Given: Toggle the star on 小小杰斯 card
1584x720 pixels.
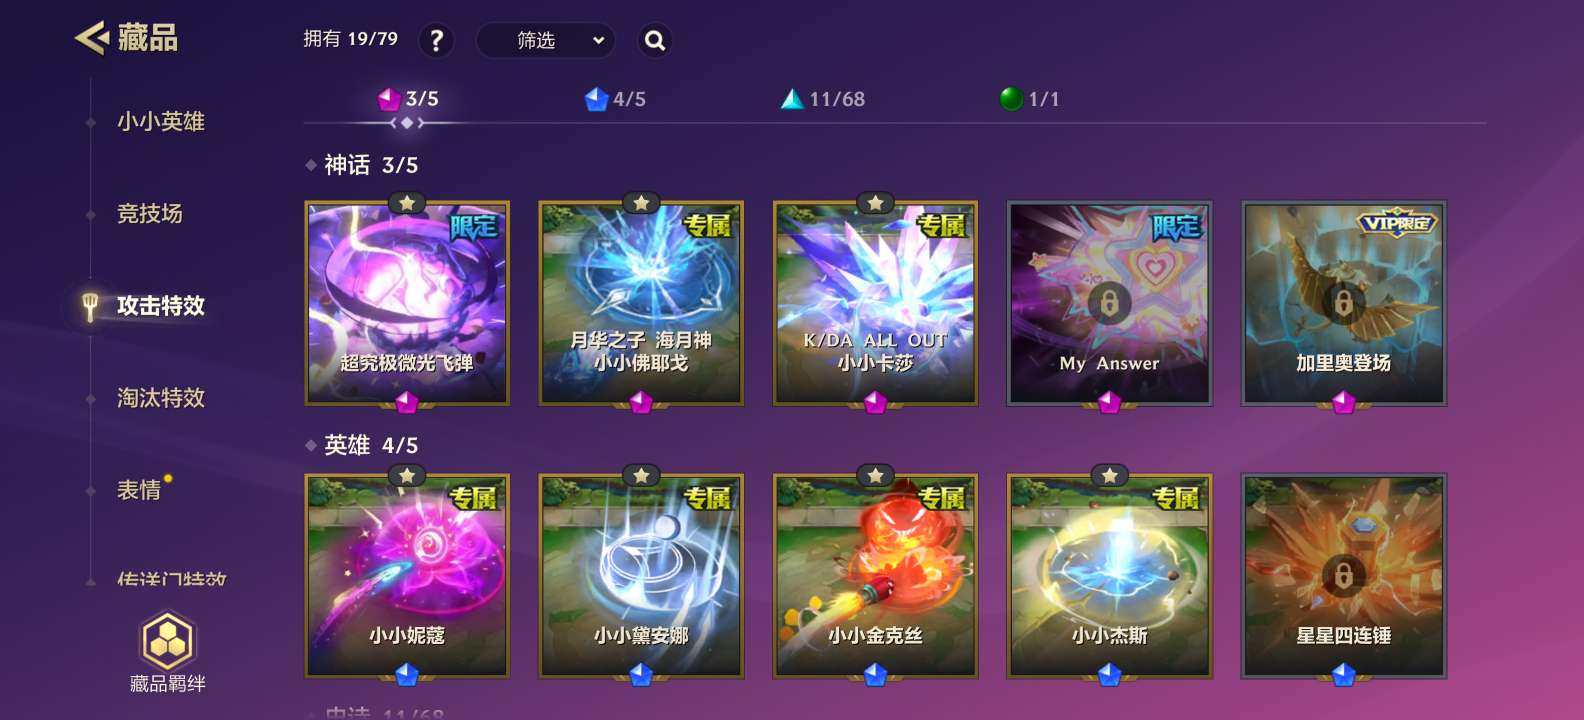Looking at the screenshot, I should [x=1109, y=476].
